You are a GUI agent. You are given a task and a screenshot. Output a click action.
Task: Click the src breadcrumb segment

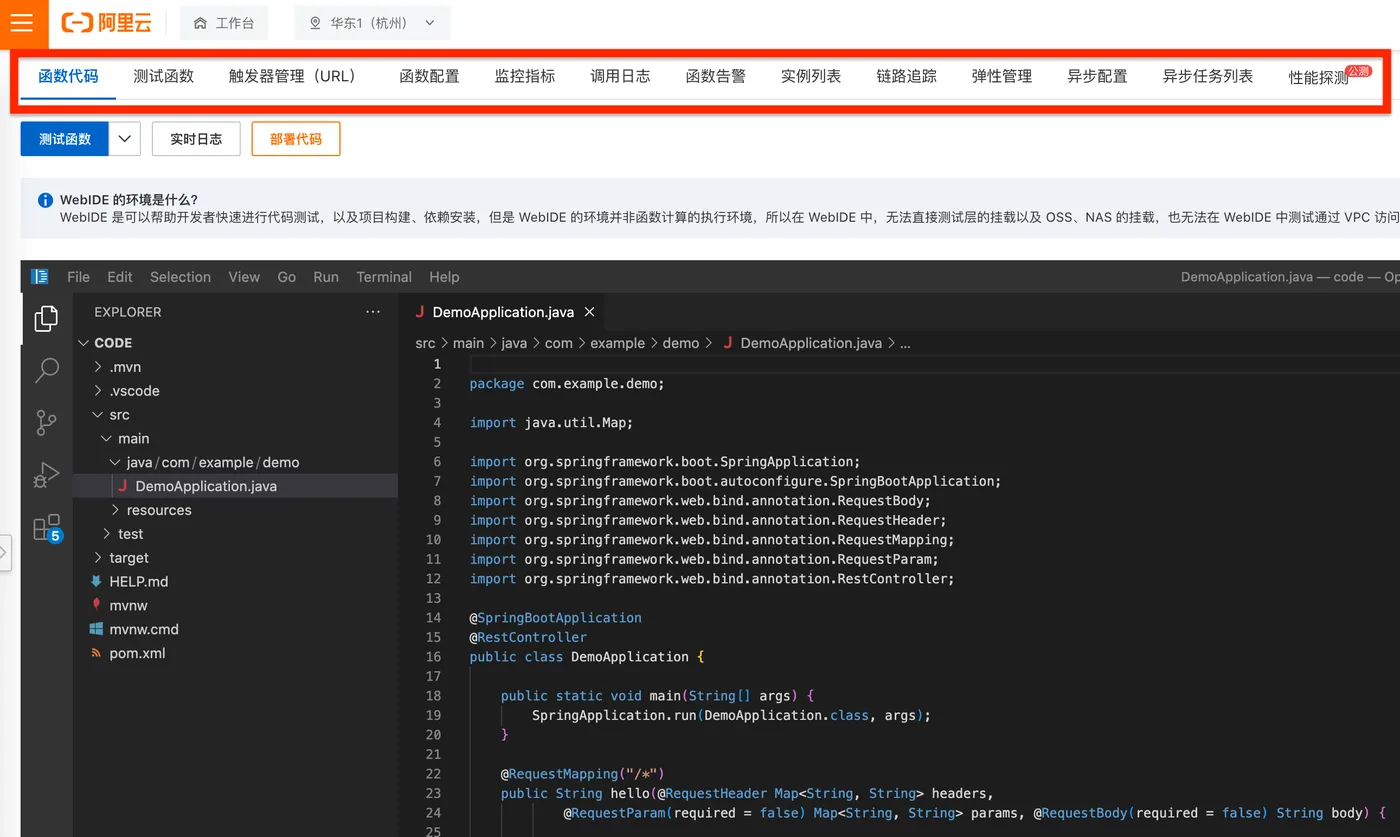tap(426, 343)
